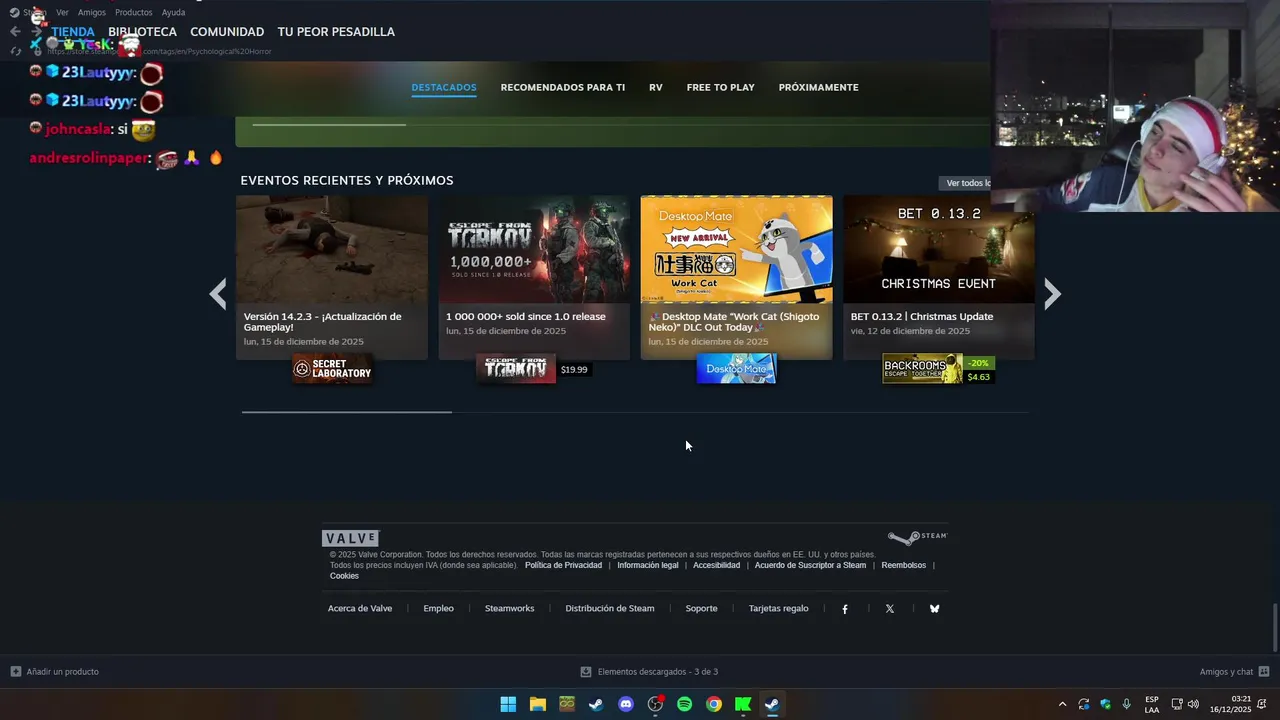Open the Ayuda menu
1280x720 pixels.
click(x=173, y=12)
